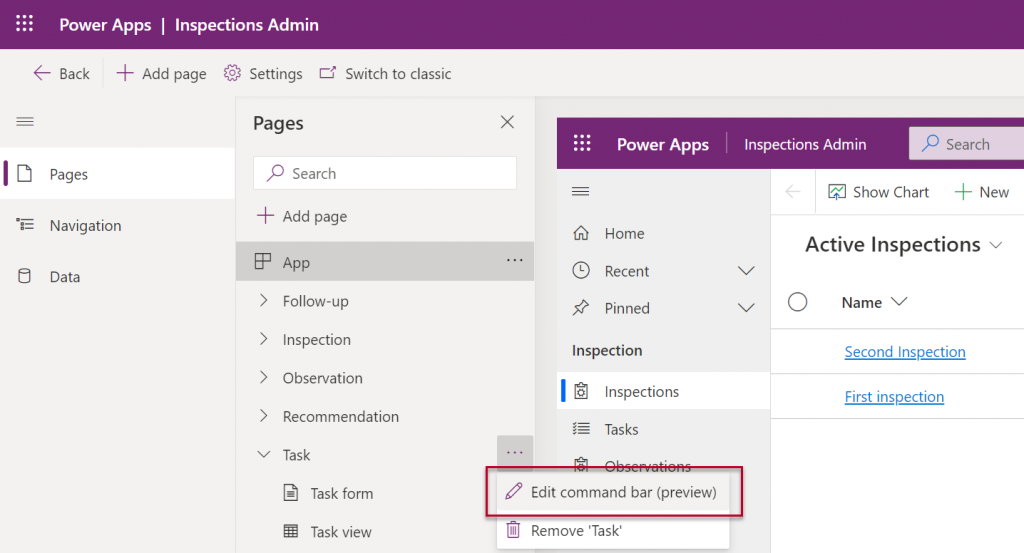Open Settings with the gear icon
The height and width of the screenshot is (553, 1024).
tap(263, 74)
